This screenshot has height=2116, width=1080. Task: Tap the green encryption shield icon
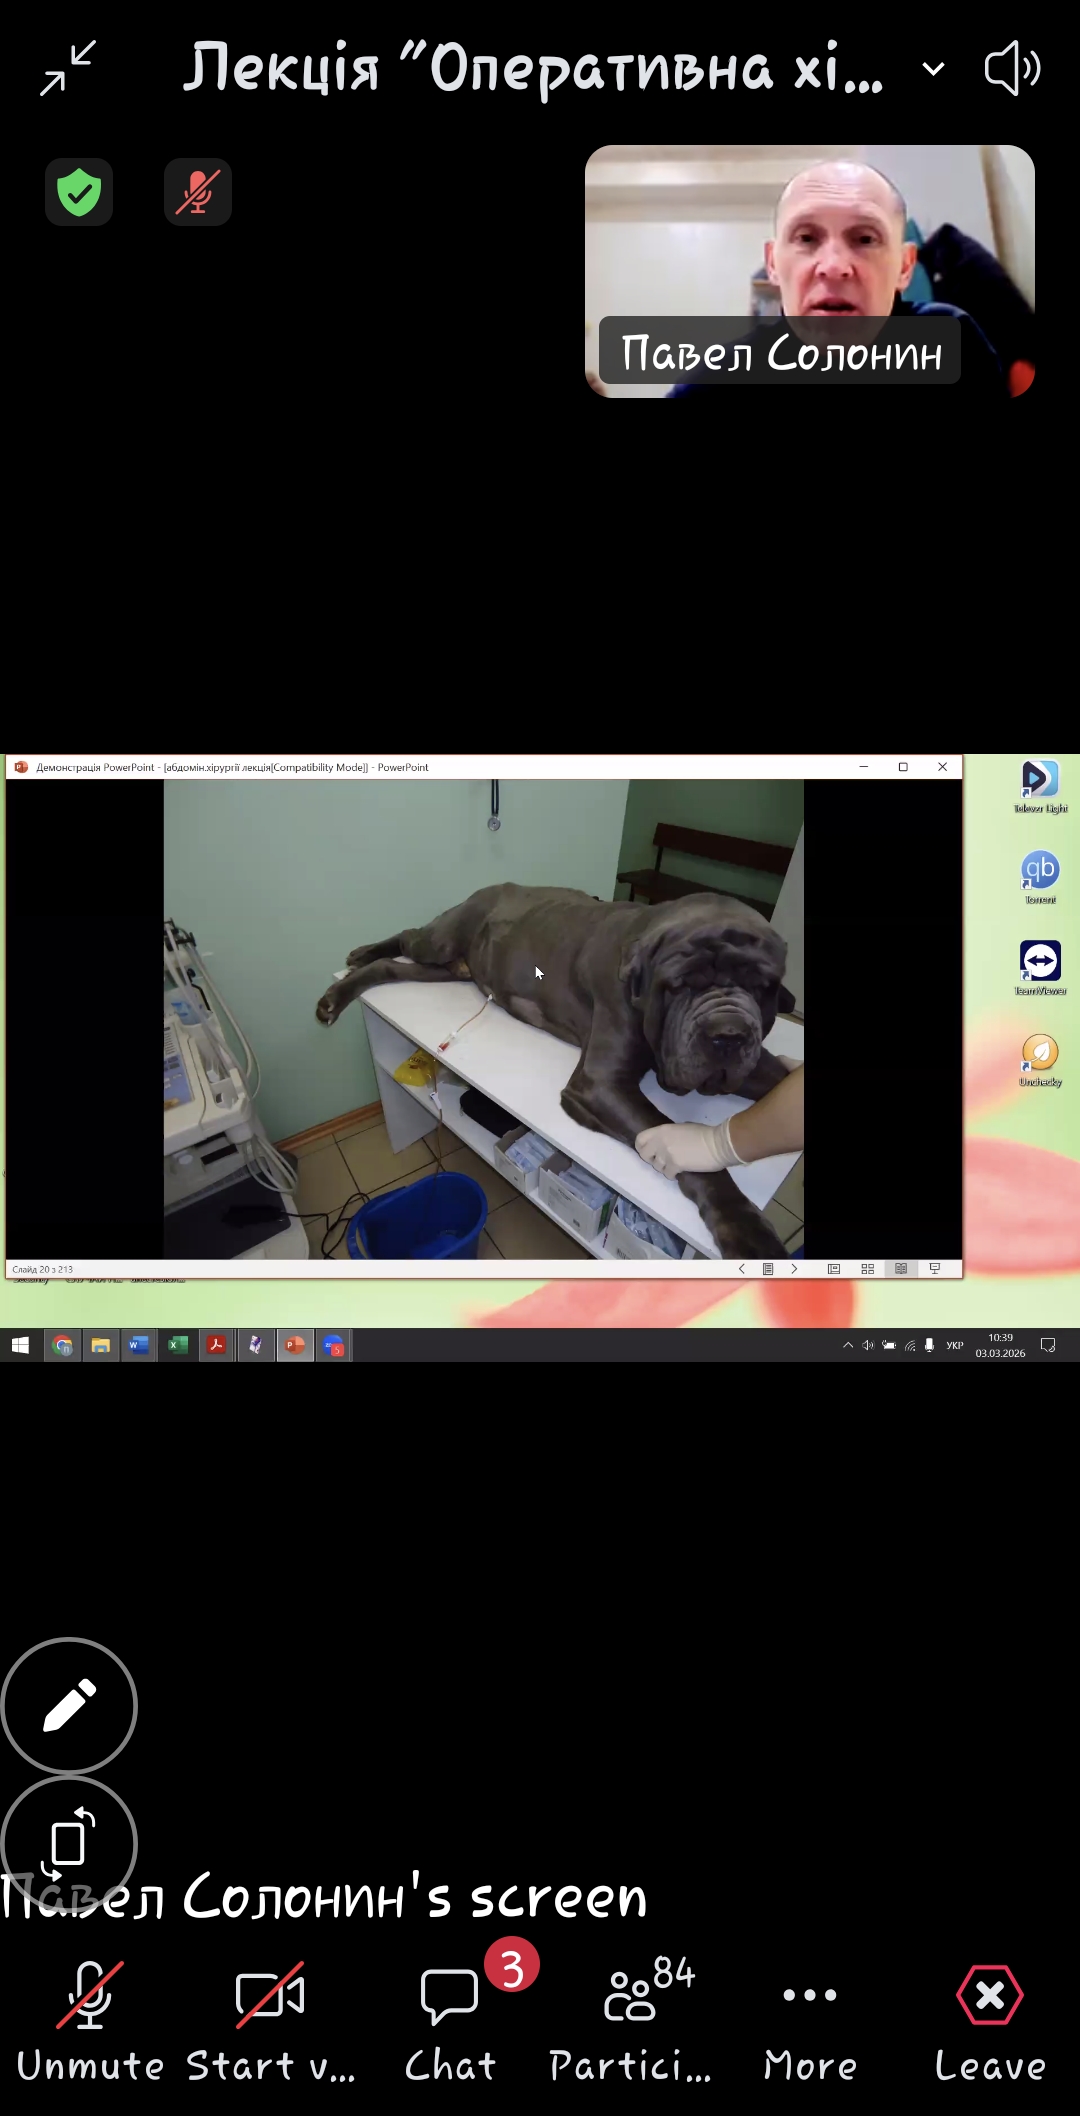79,192
